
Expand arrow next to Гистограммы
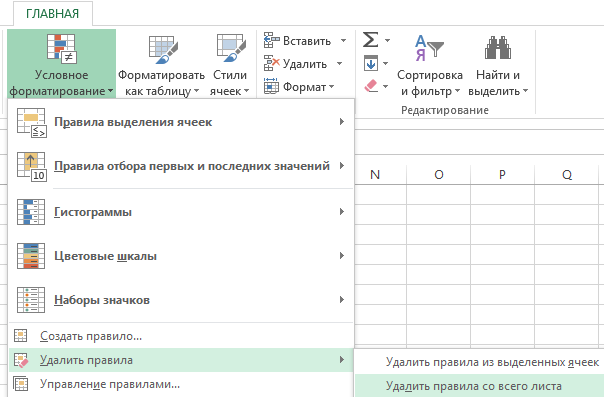click(342, 211)
